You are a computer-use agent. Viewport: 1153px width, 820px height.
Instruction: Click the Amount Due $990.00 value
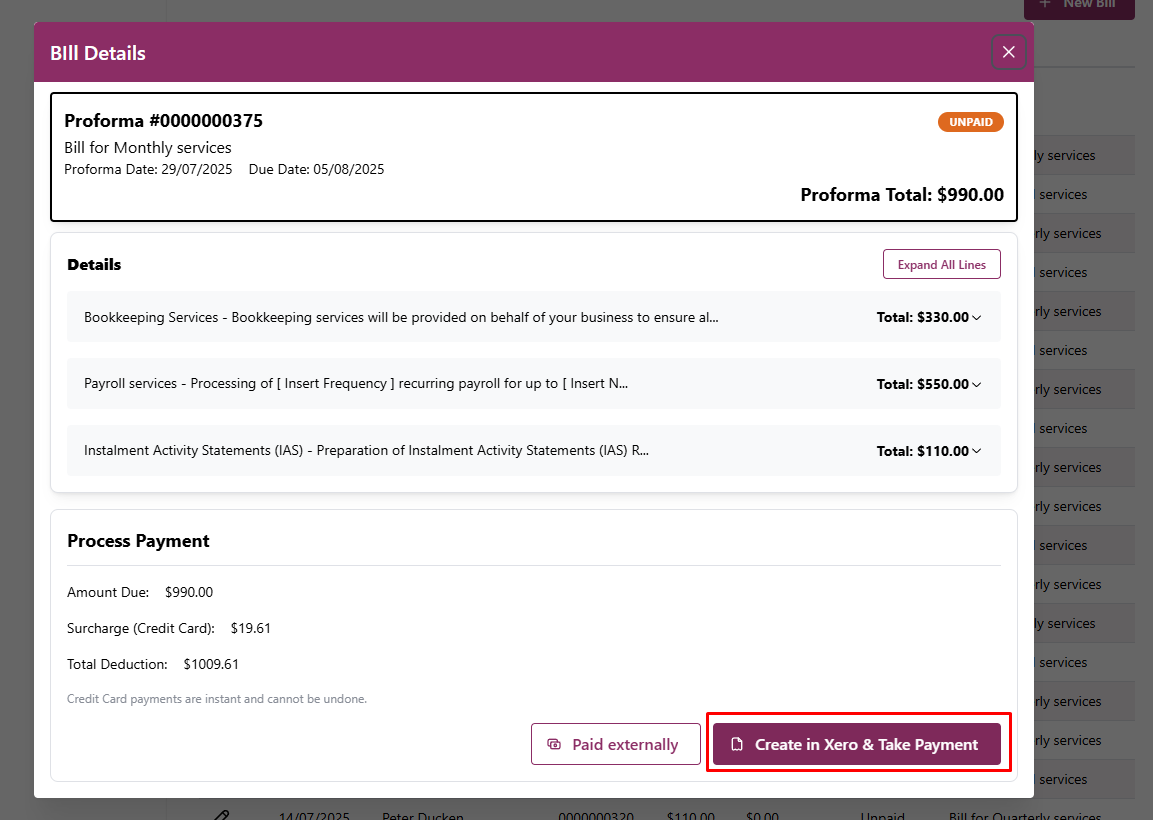(x=189, y=592)
